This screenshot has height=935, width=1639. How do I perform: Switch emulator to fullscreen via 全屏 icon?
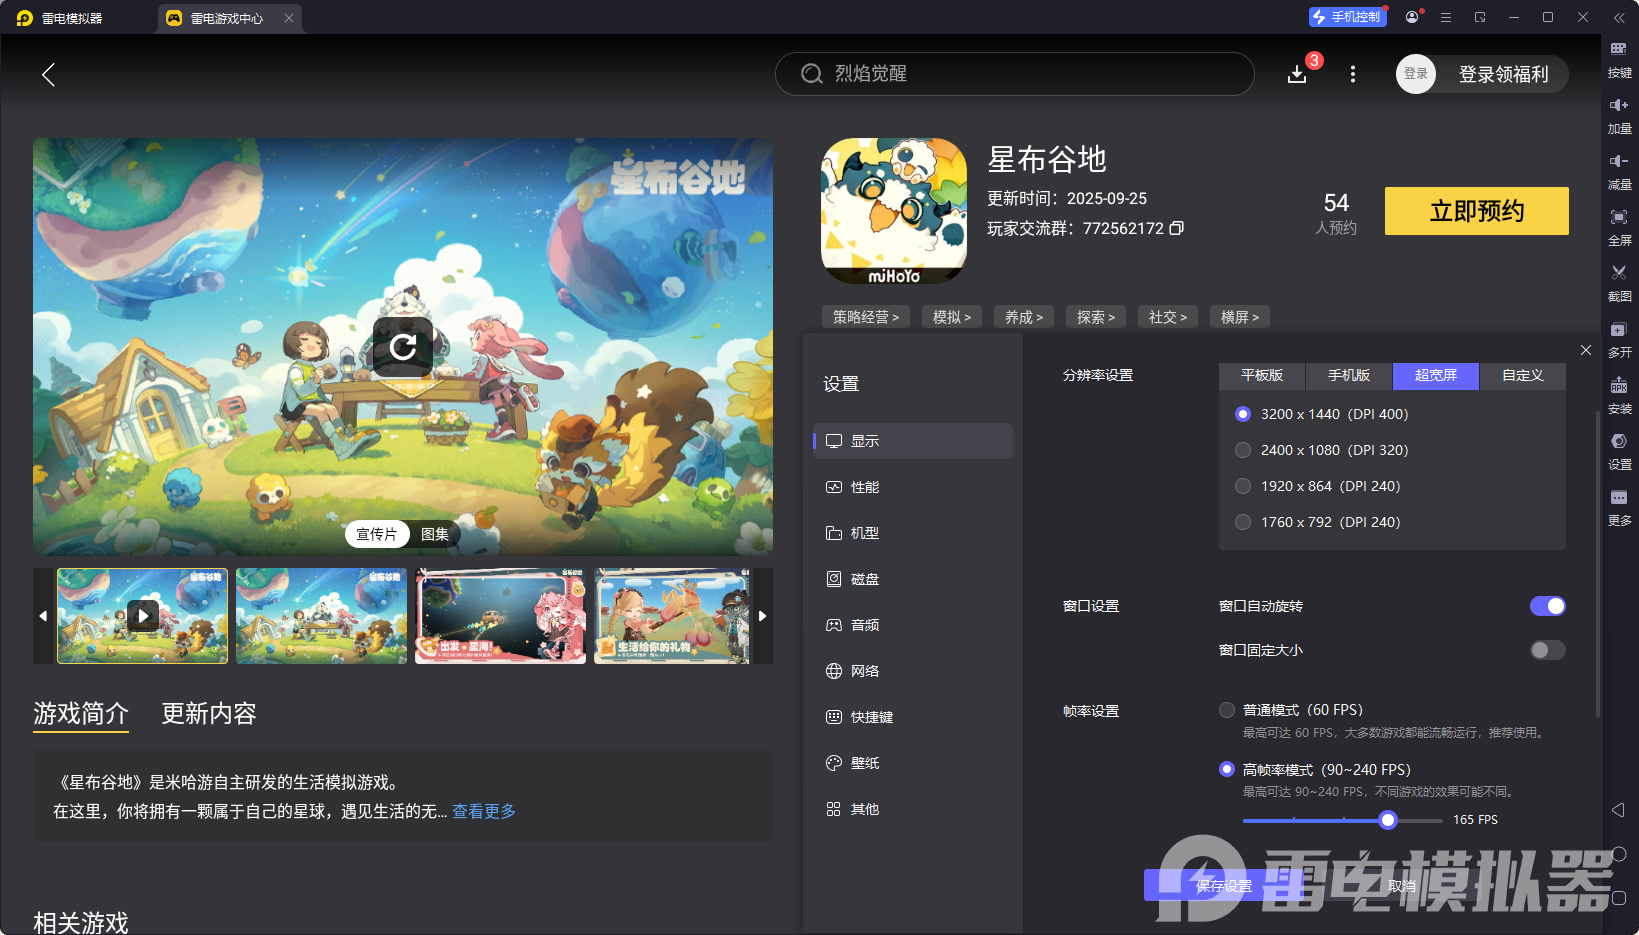click(x=1620, y=227)
